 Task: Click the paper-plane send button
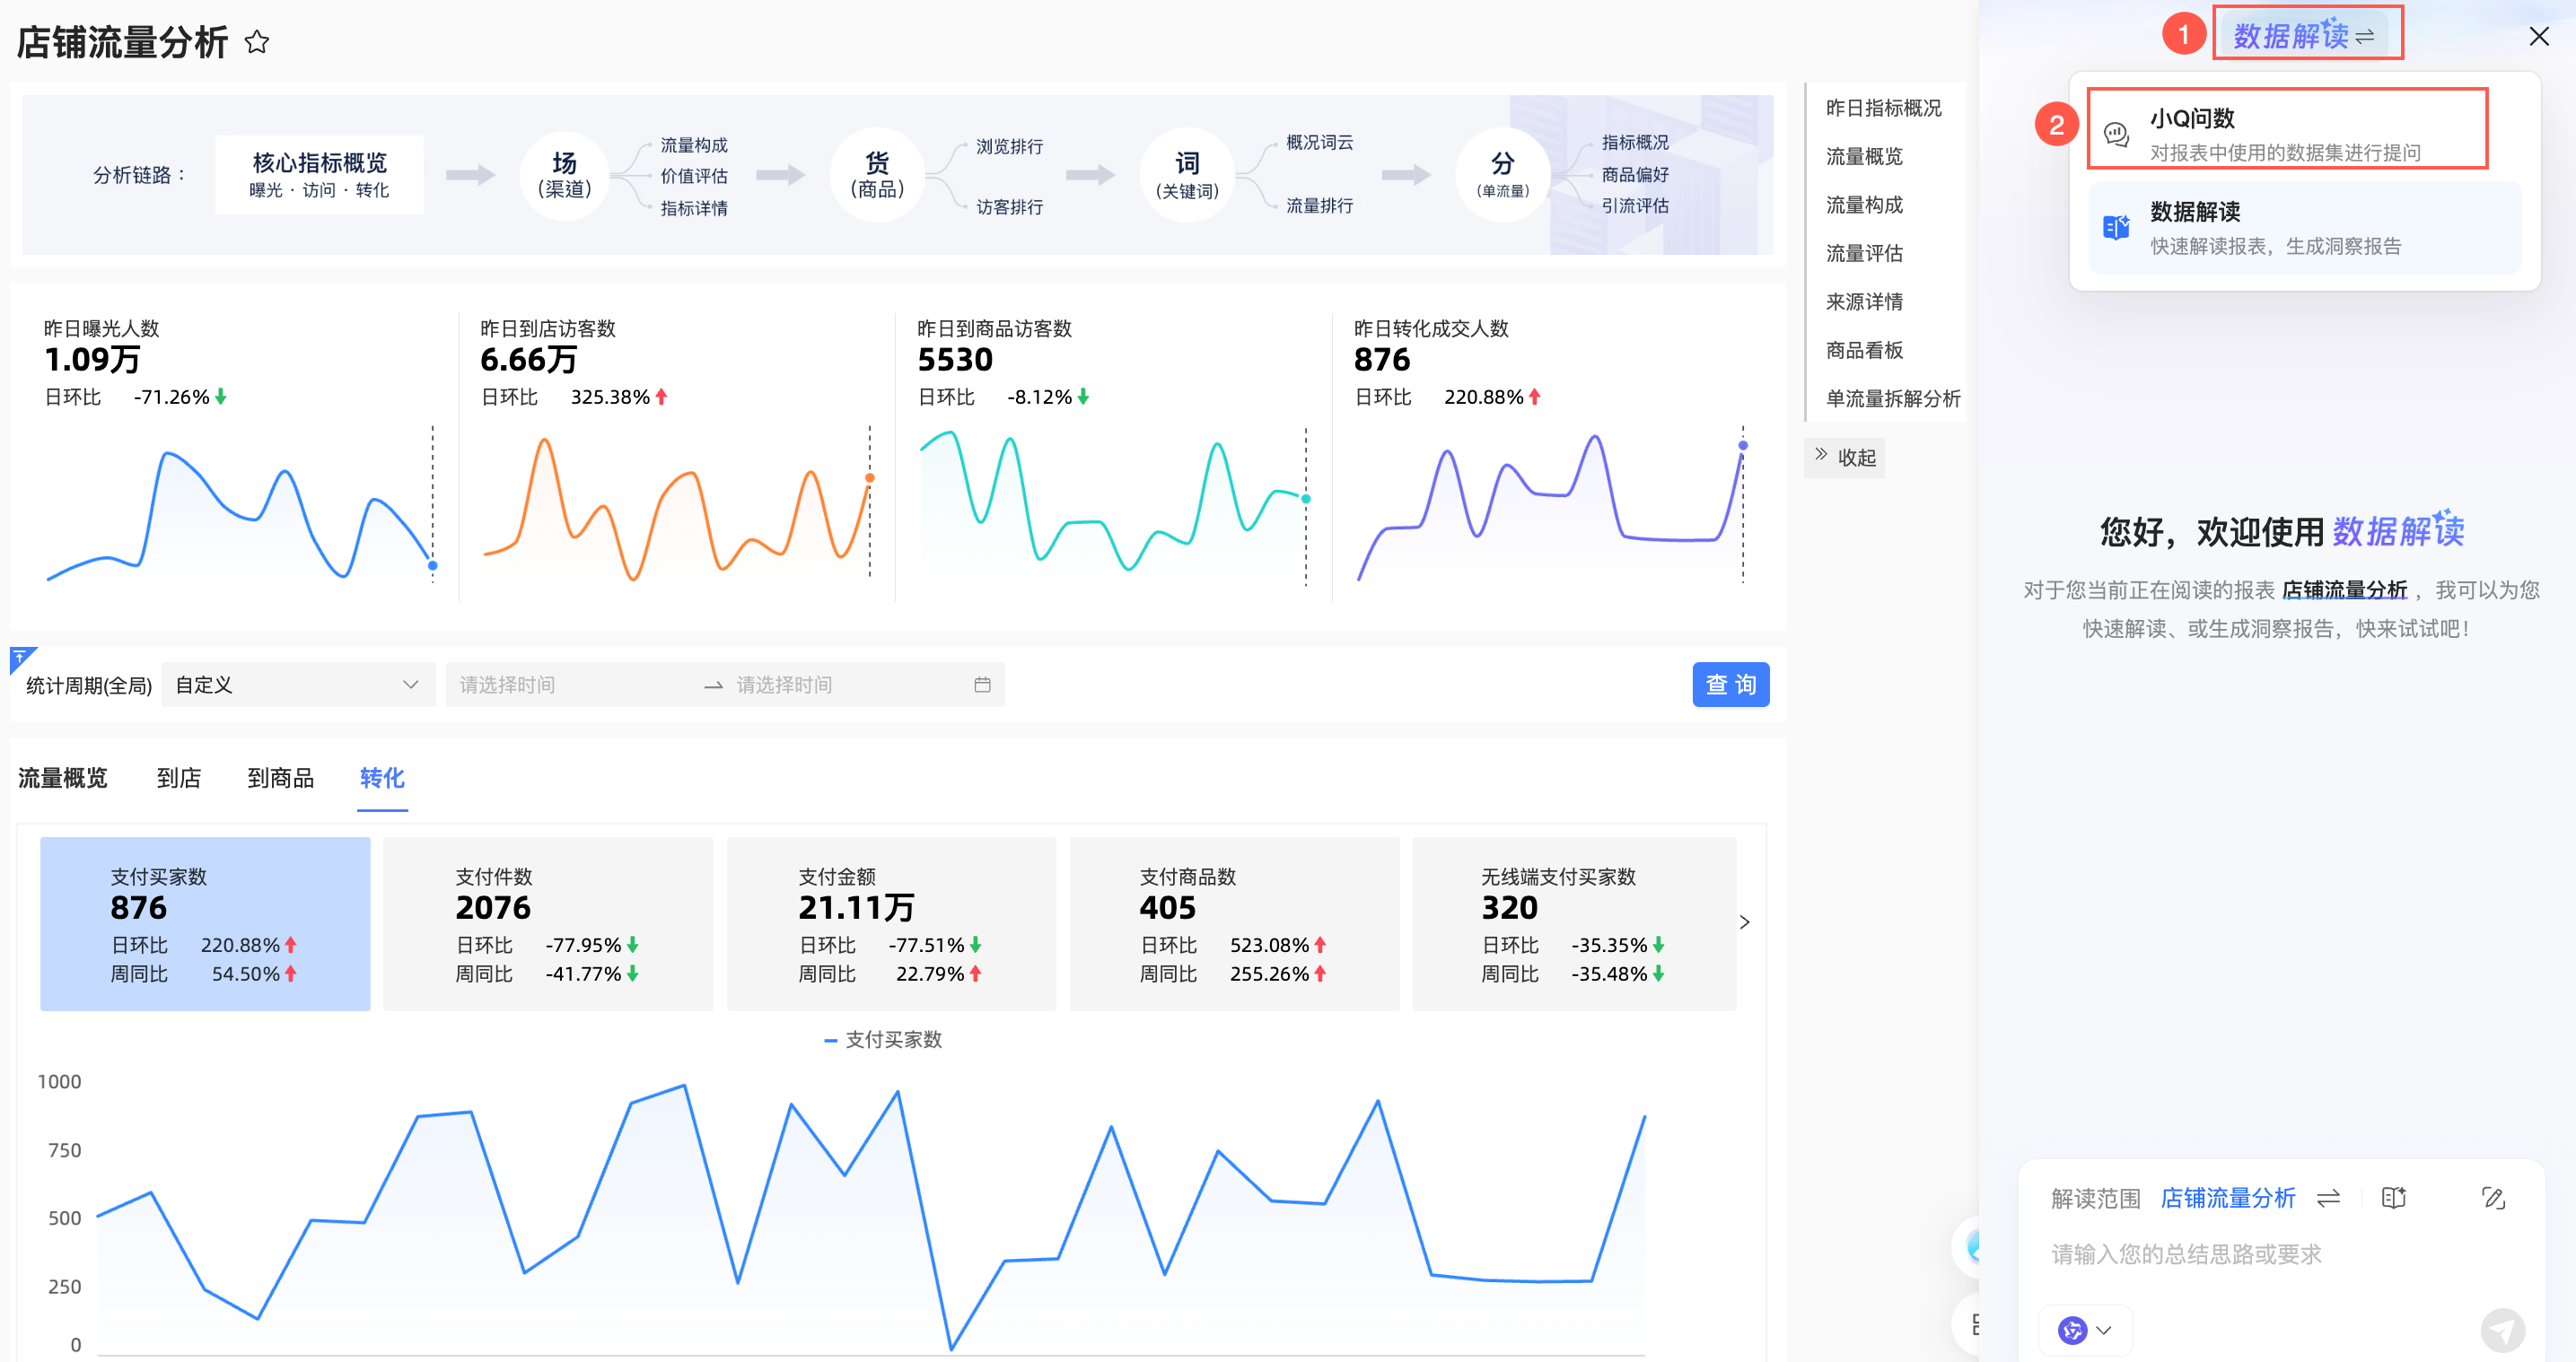coord(2502,1331)
